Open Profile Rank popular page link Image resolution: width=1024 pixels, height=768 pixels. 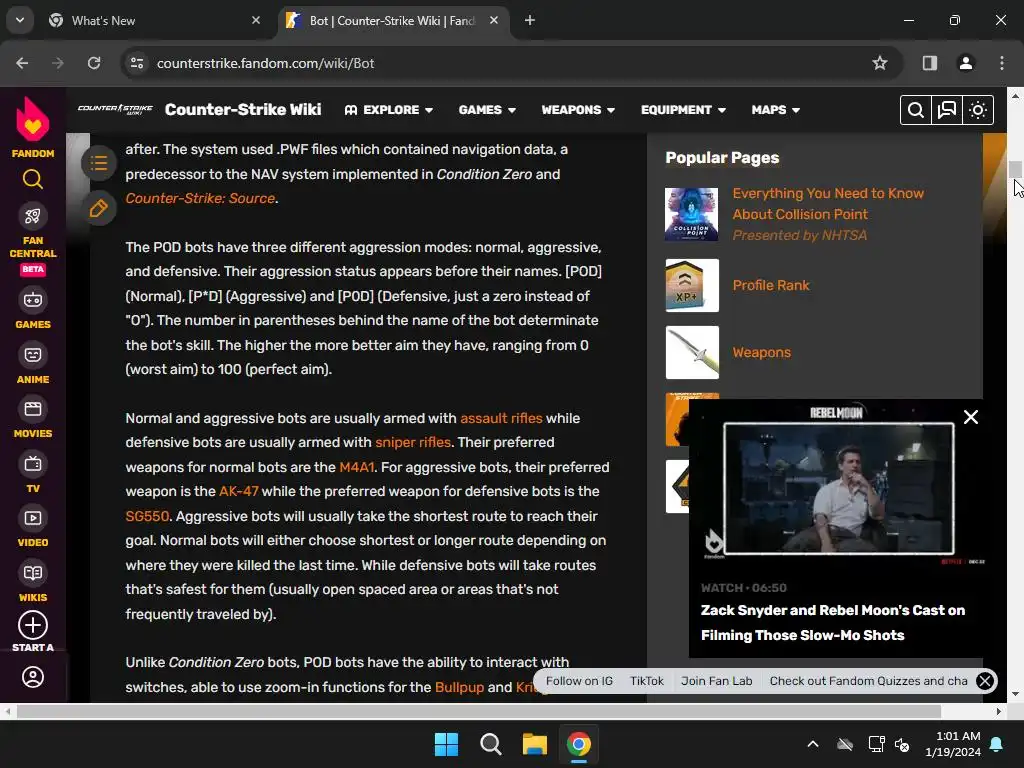pos(771,285)
